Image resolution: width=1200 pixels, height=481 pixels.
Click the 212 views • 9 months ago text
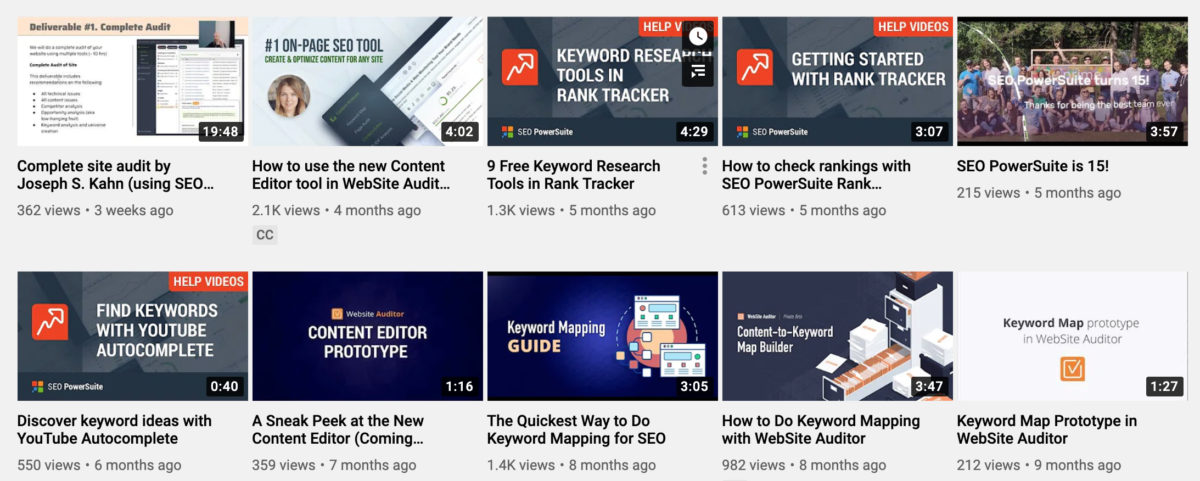[1039, 465]
